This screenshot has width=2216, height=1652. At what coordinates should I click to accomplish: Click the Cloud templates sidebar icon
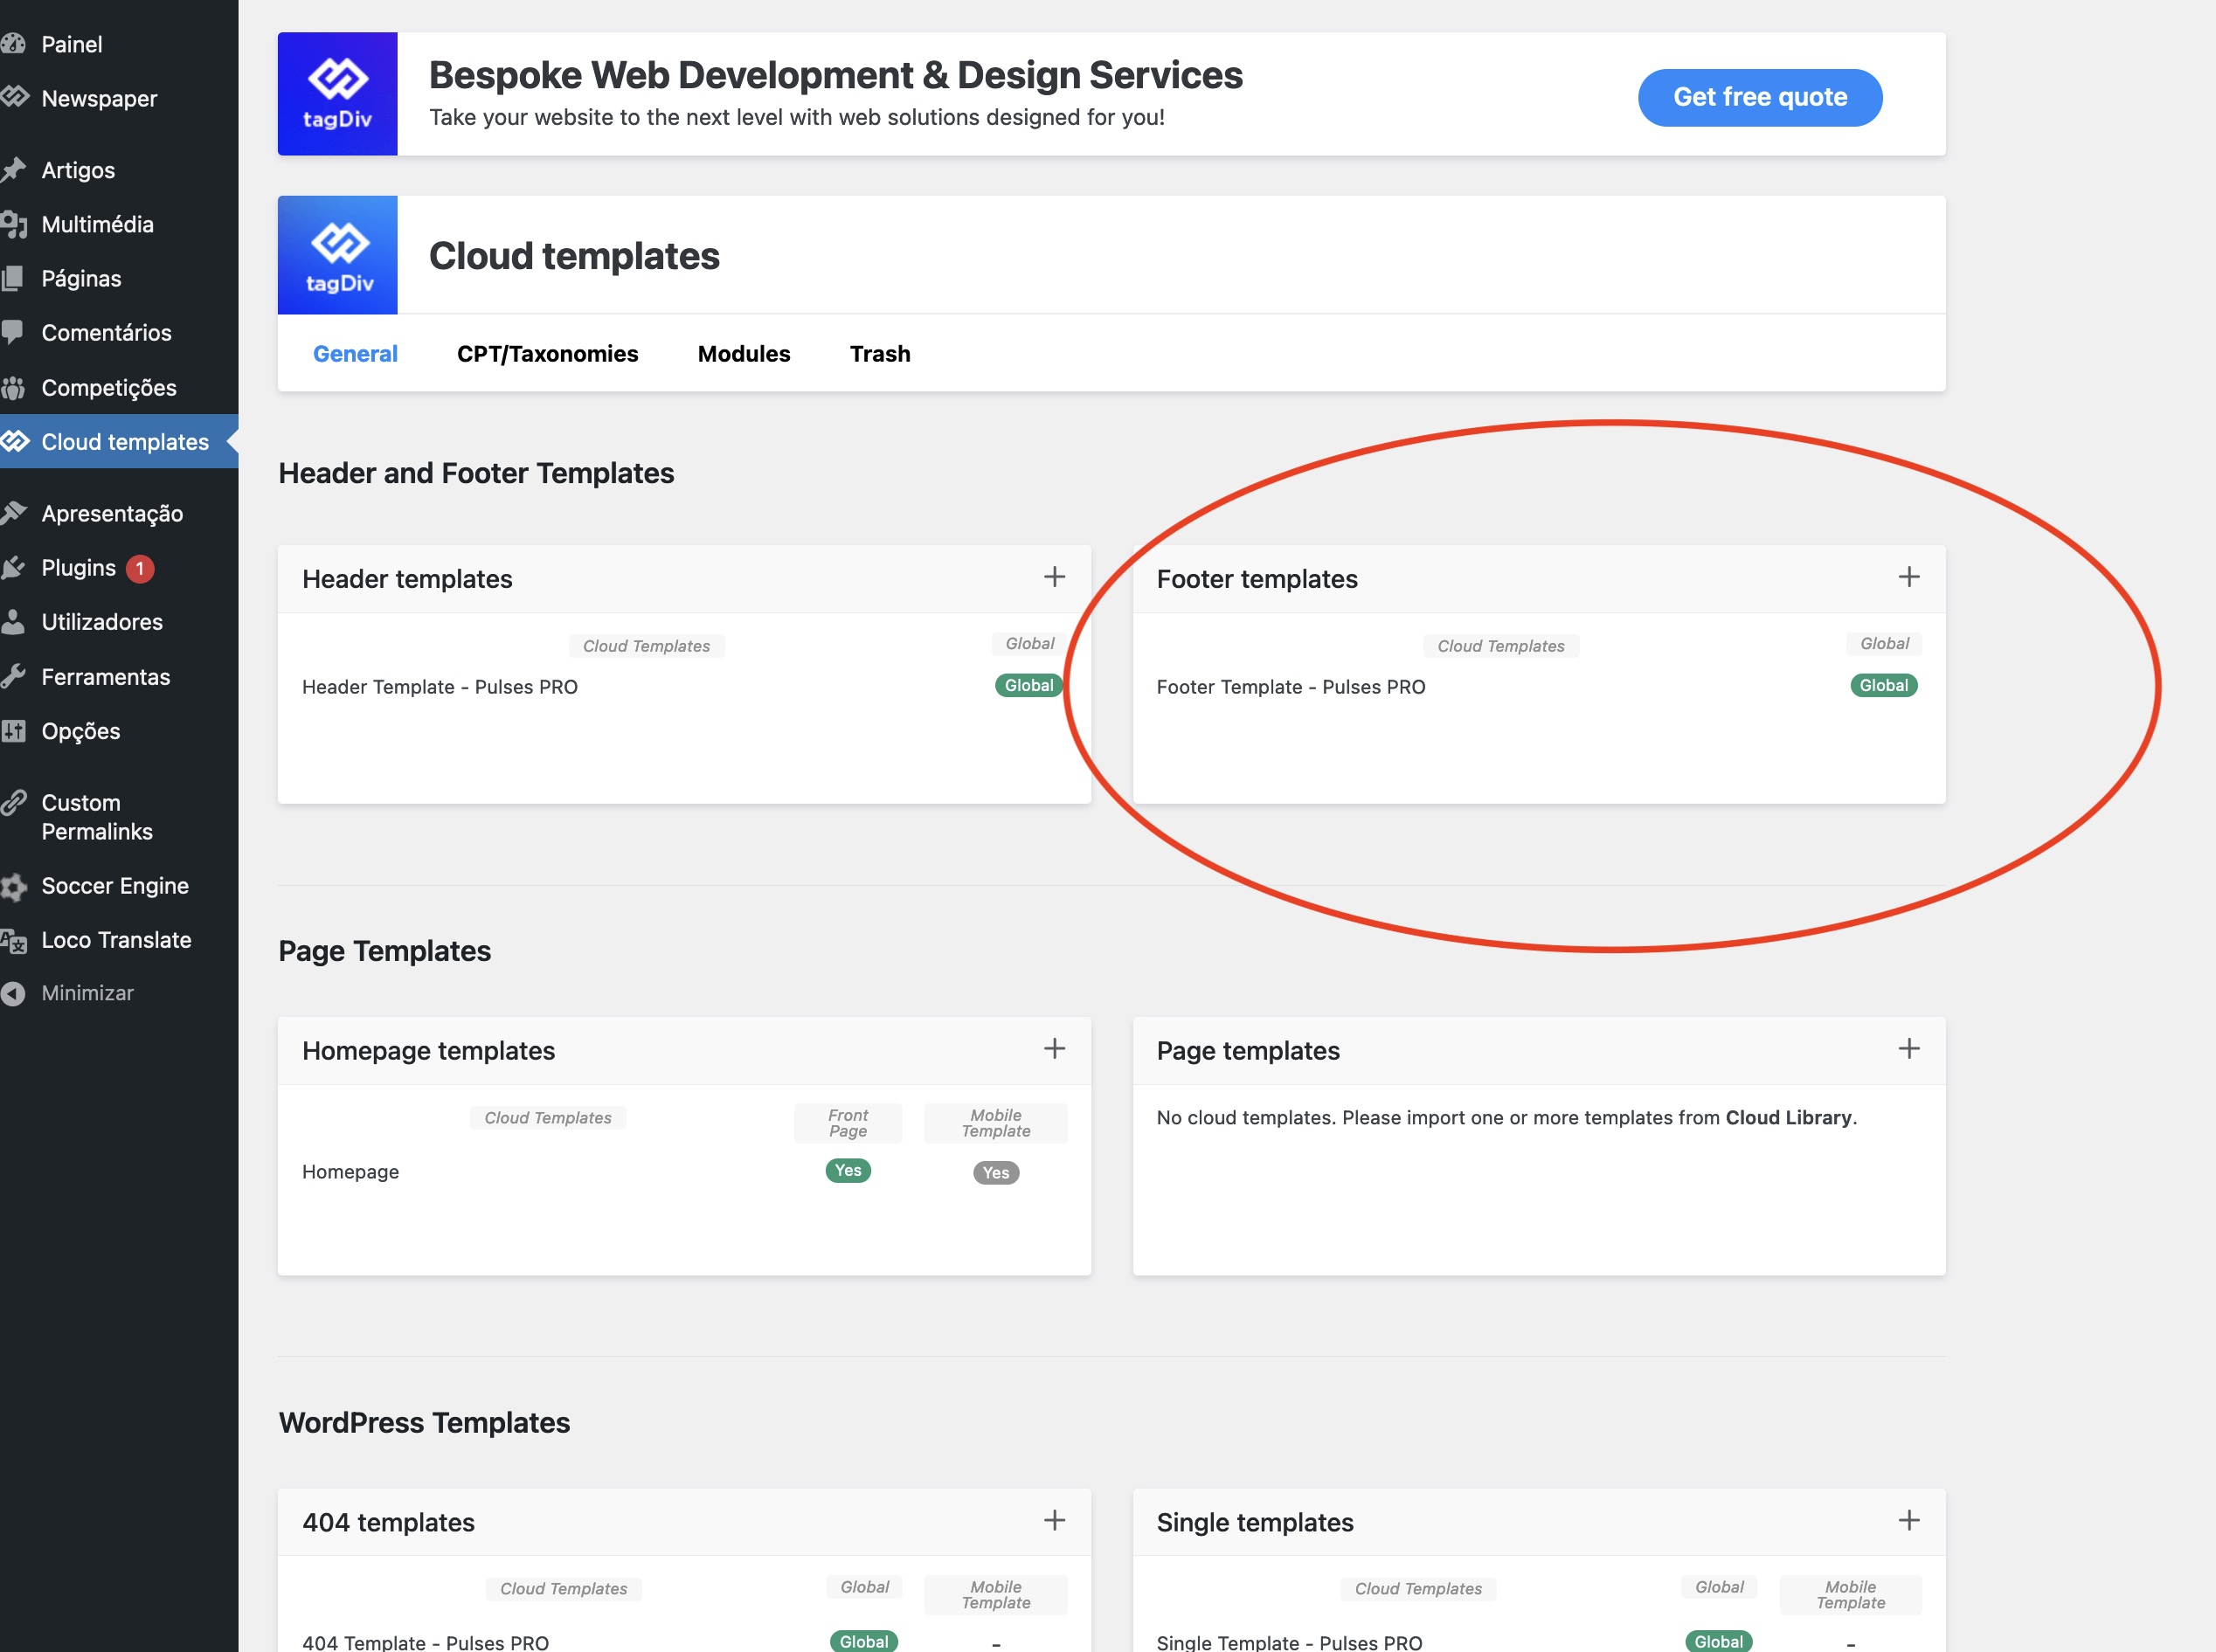14,441
